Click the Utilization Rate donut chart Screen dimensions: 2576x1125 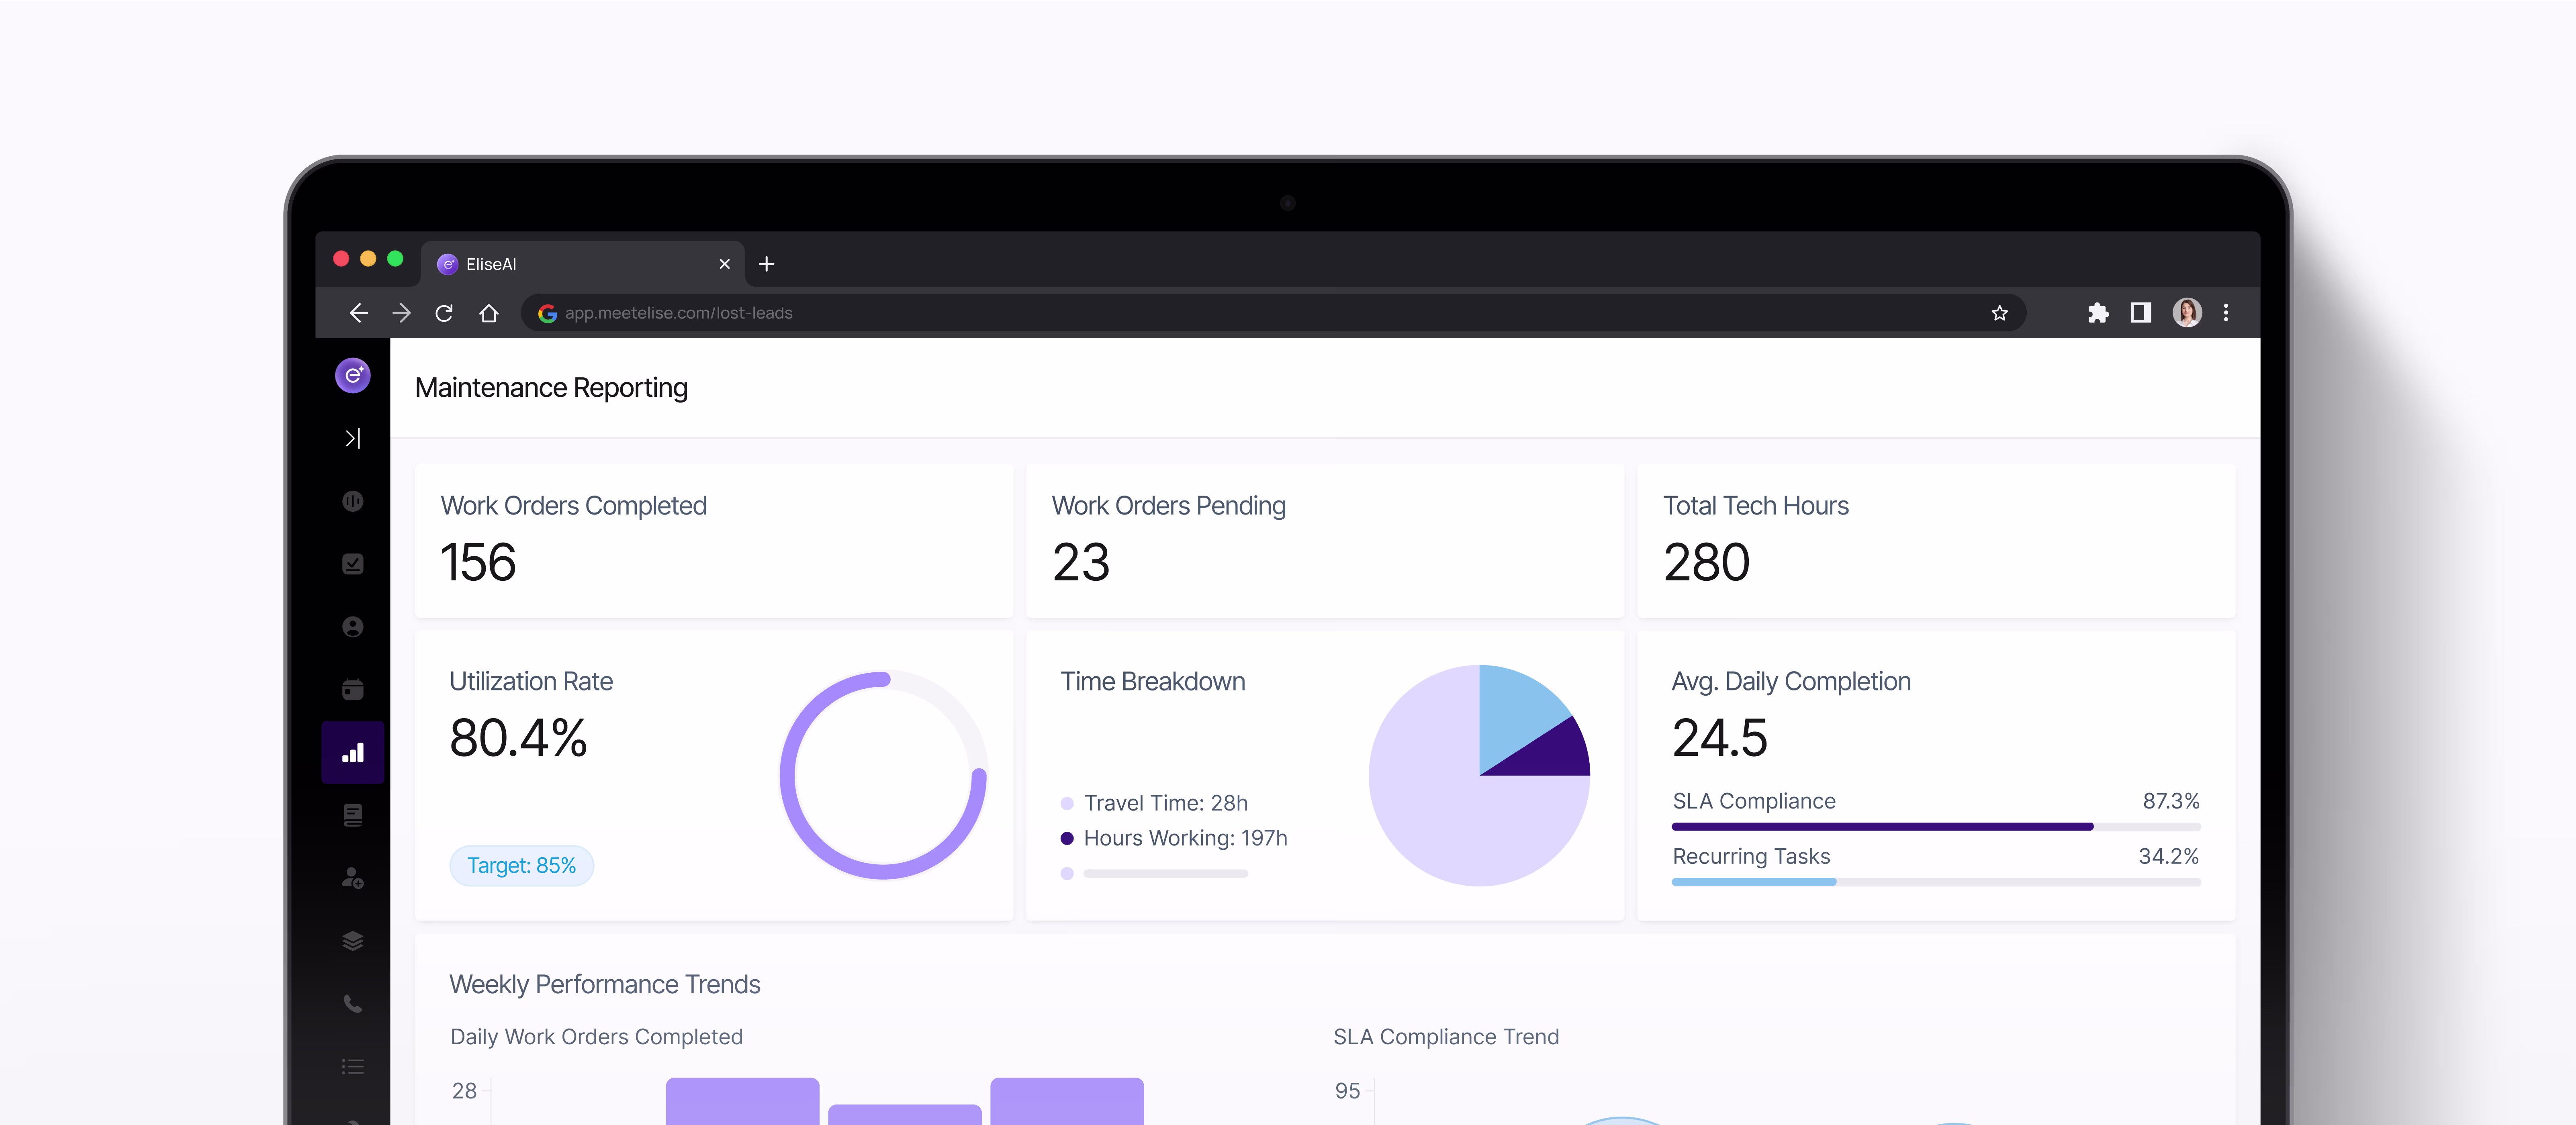click(883, 775)
